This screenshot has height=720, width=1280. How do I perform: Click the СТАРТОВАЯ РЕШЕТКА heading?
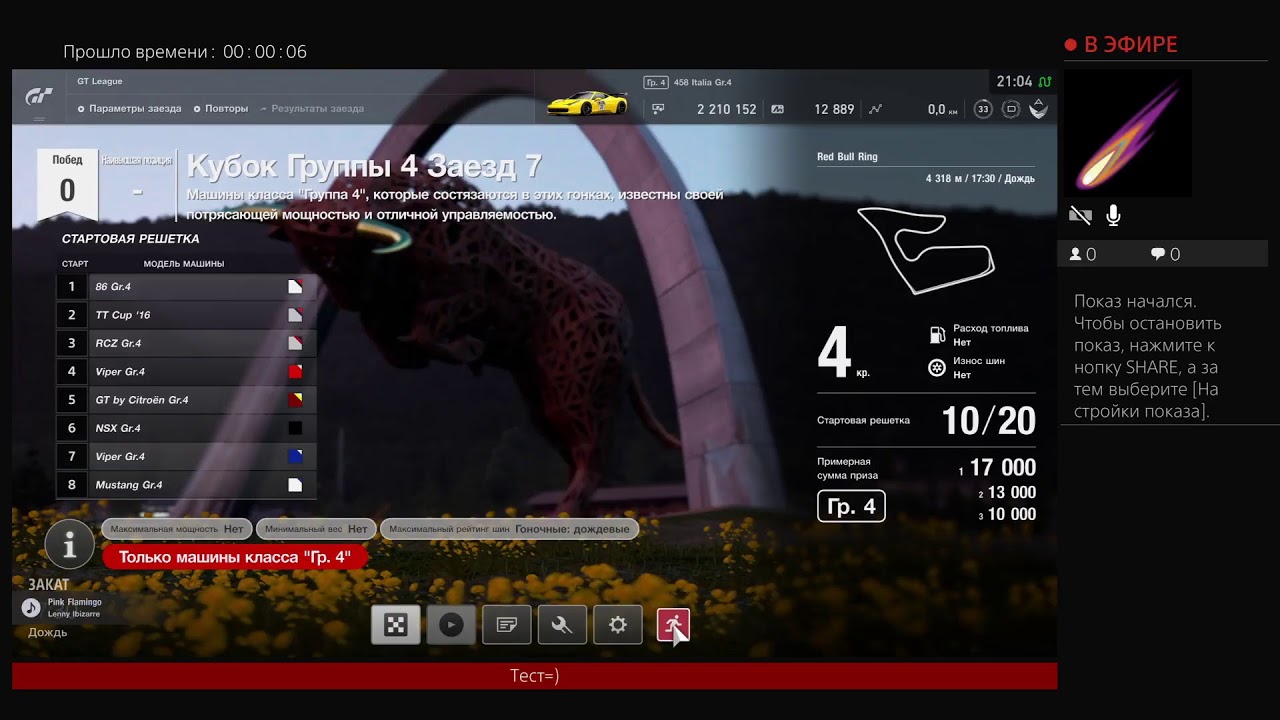(131, 239)
